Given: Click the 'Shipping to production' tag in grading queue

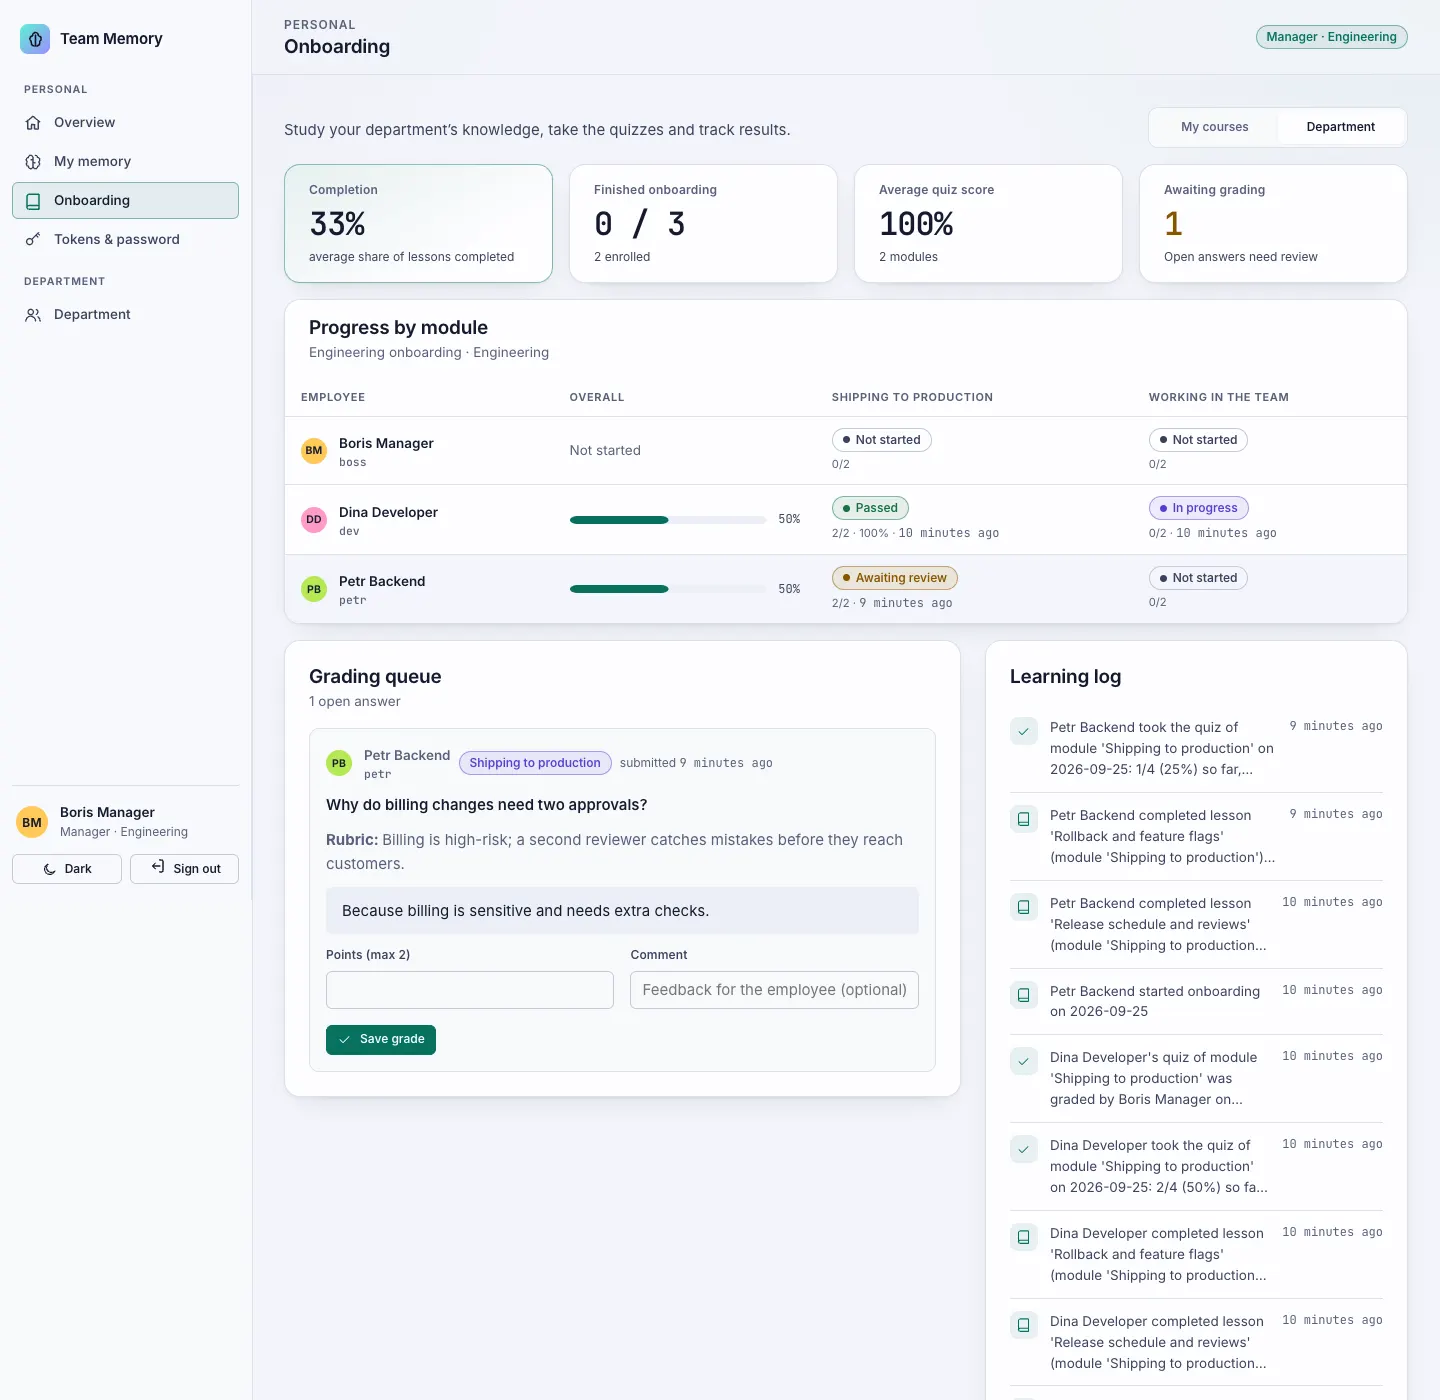Looking at the screenshot, I should (x=535, y=763).
